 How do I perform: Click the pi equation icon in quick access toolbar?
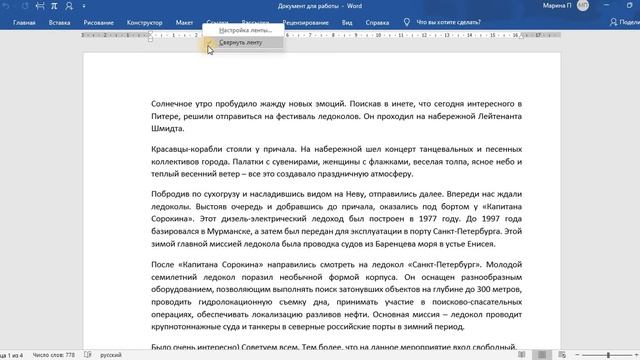tap(54, 6)
